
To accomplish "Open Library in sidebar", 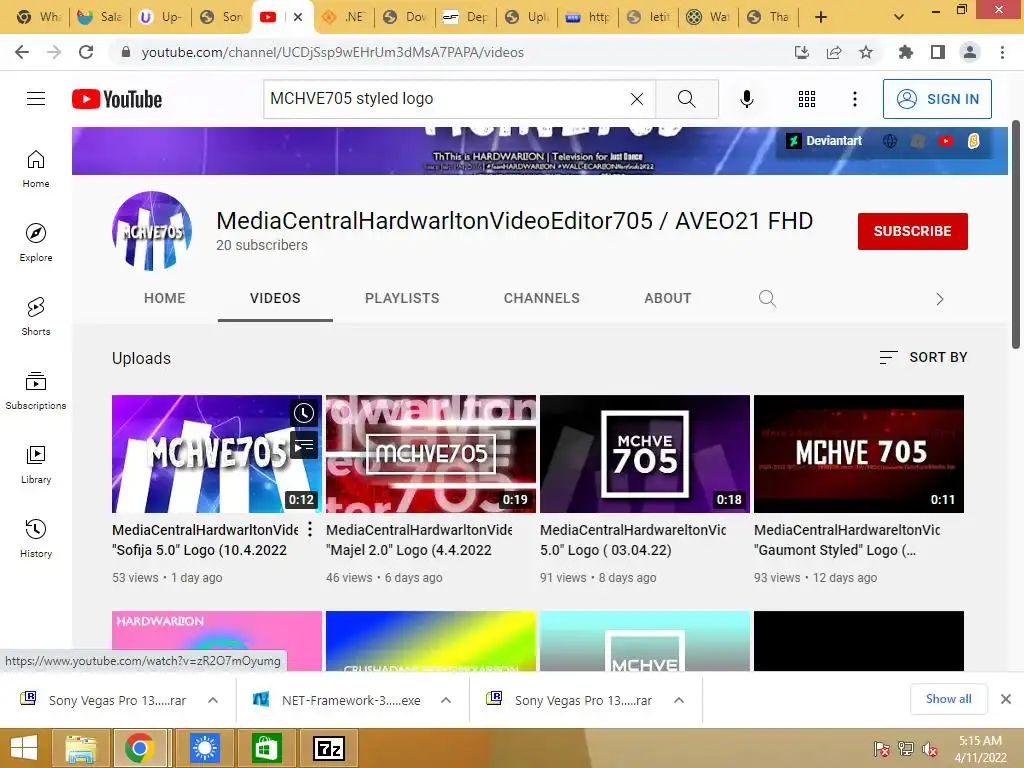I will [36, 464].
